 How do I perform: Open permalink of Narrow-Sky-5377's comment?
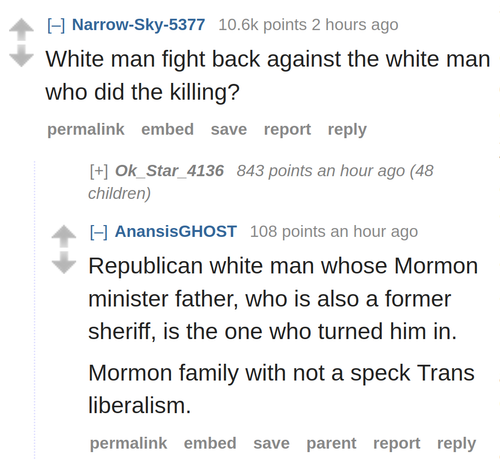pos(86,129)
